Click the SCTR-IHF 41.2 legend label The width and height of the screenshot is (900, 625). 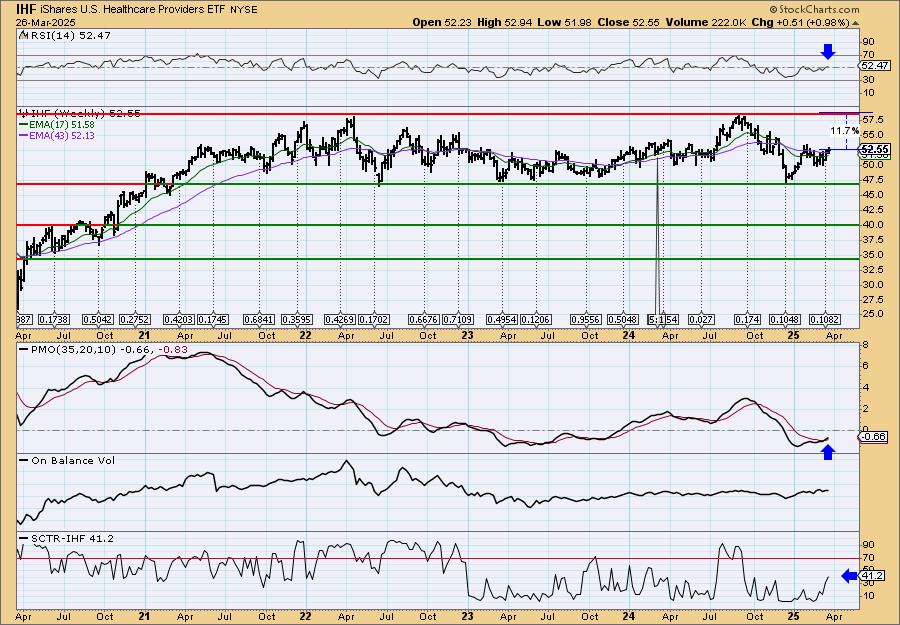pyautogui.click(x=67, y=538)
